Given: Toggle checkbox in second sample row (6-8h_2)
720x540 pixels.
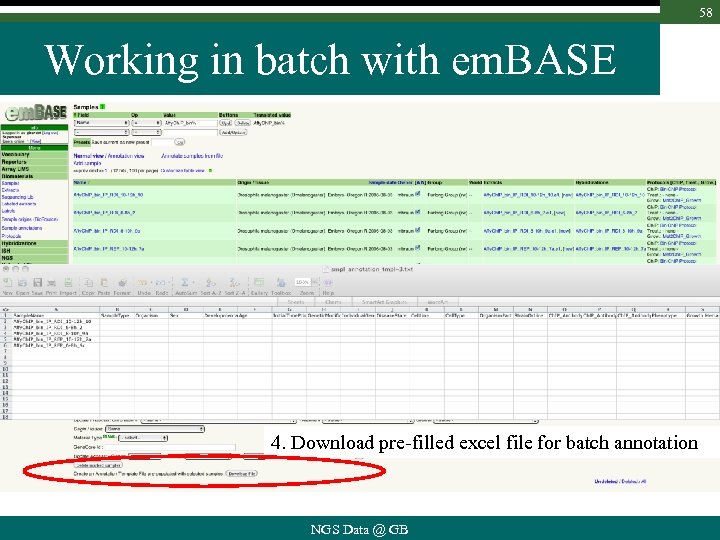Looking at the screenshot, I should click(417, 212).
